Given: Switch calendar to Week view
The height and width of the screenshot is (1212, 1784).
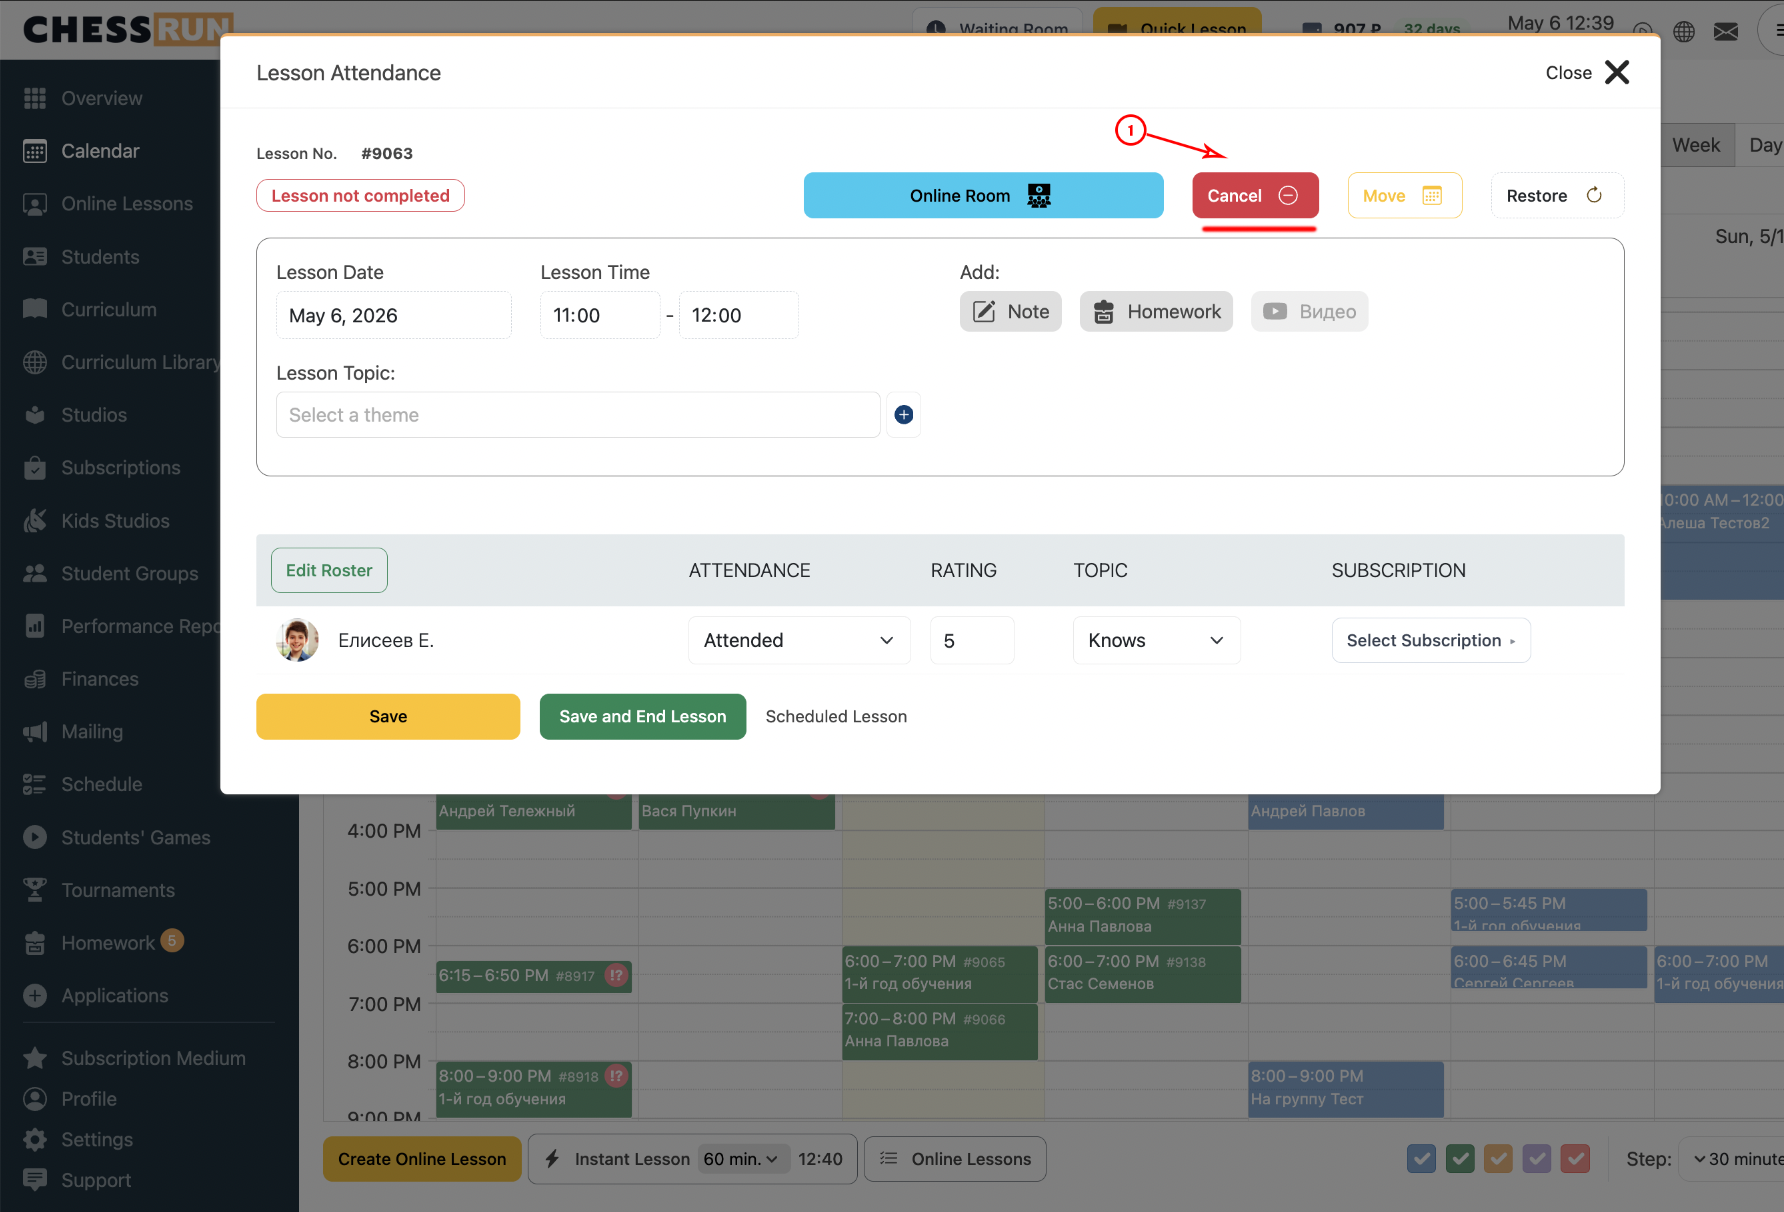Looking at the screenshot, I should (1696, 145).
